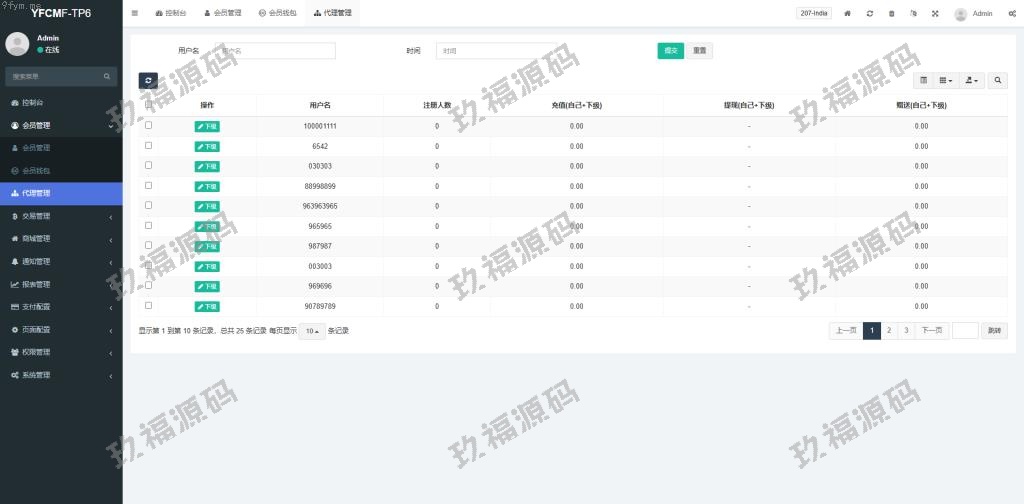Viewport: 1024px width, 504px height.
Task: Click the trash clear-cache icon in header
Action: tap(892, 14)
